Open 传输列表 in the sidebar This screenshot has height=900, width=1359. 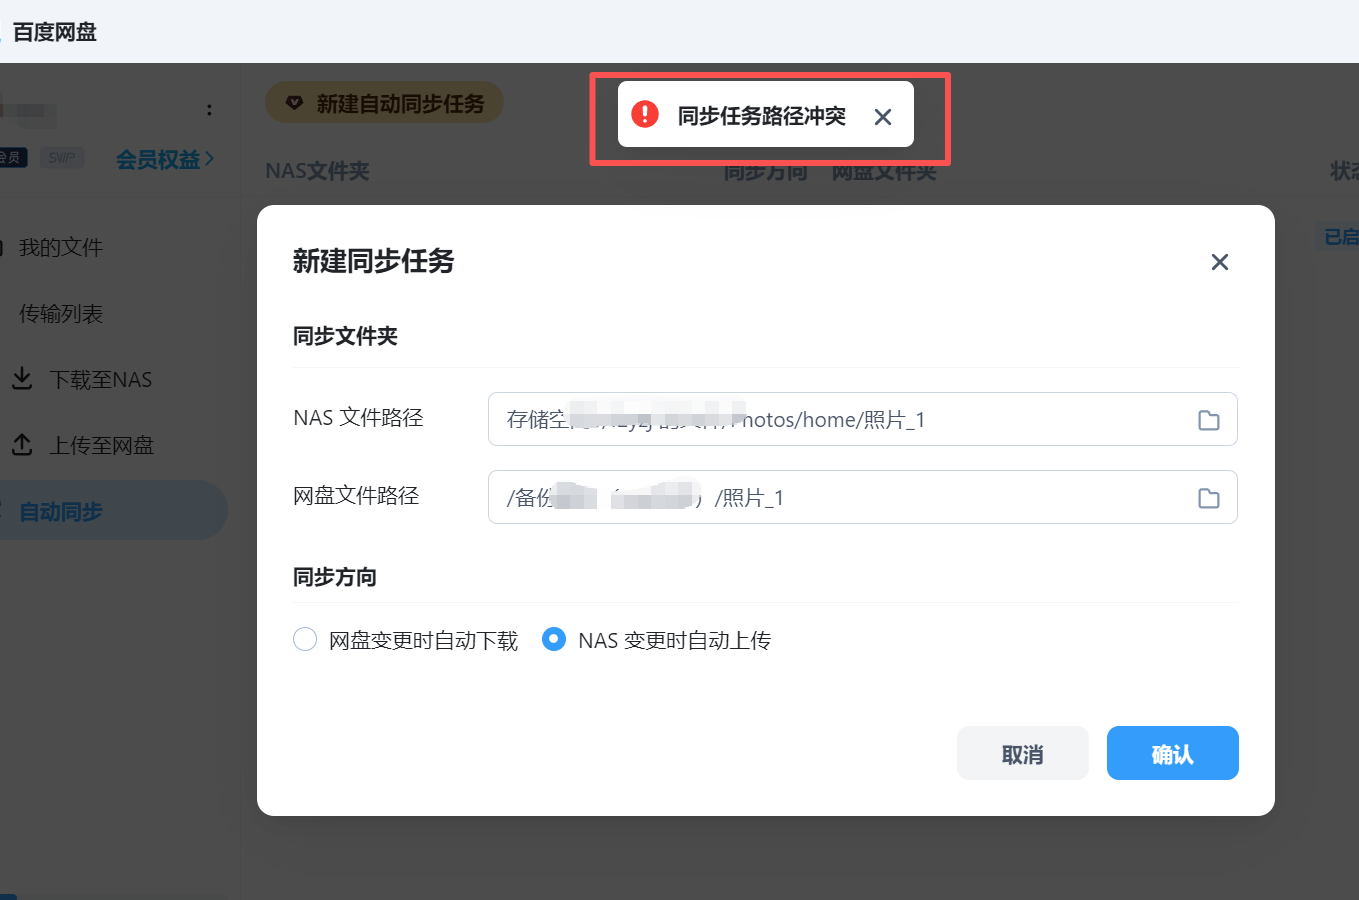pos(61,313)
